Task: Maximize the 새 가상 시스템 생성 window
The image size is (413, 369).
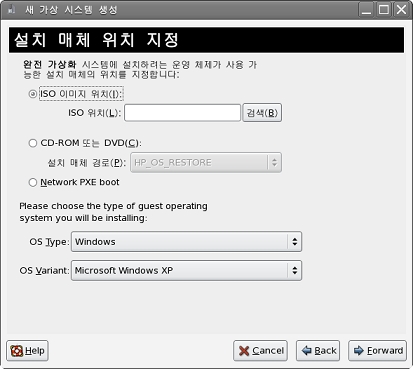Action: click(x=384, y=10)
